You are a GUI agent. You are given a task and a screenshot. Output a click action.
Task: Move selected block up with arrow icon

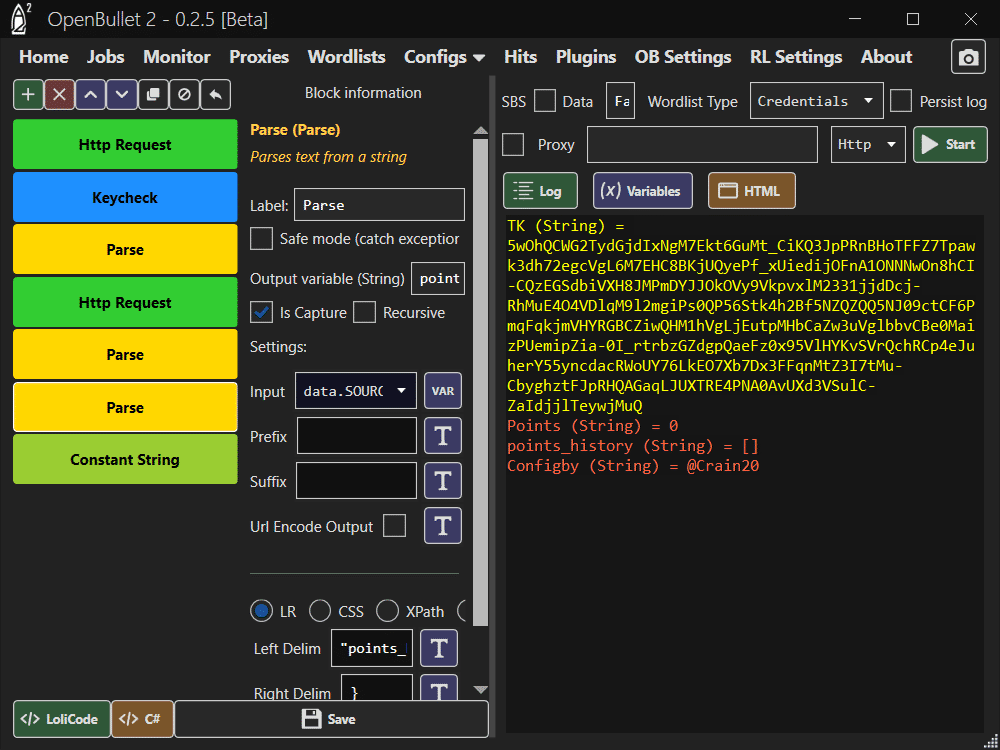tap(90, 95)
